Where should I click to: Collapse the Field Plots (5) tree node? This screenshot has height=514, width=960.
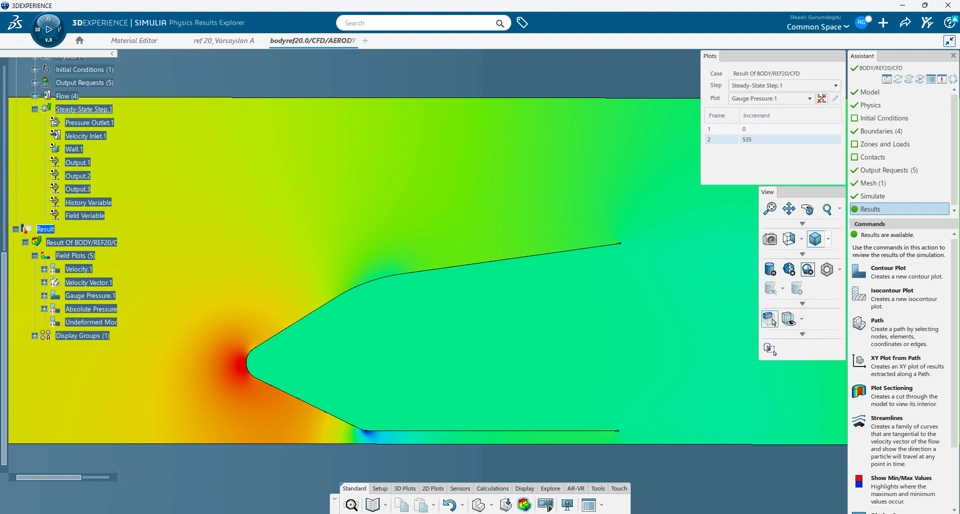pyautogui.click(x=35, y=256)
